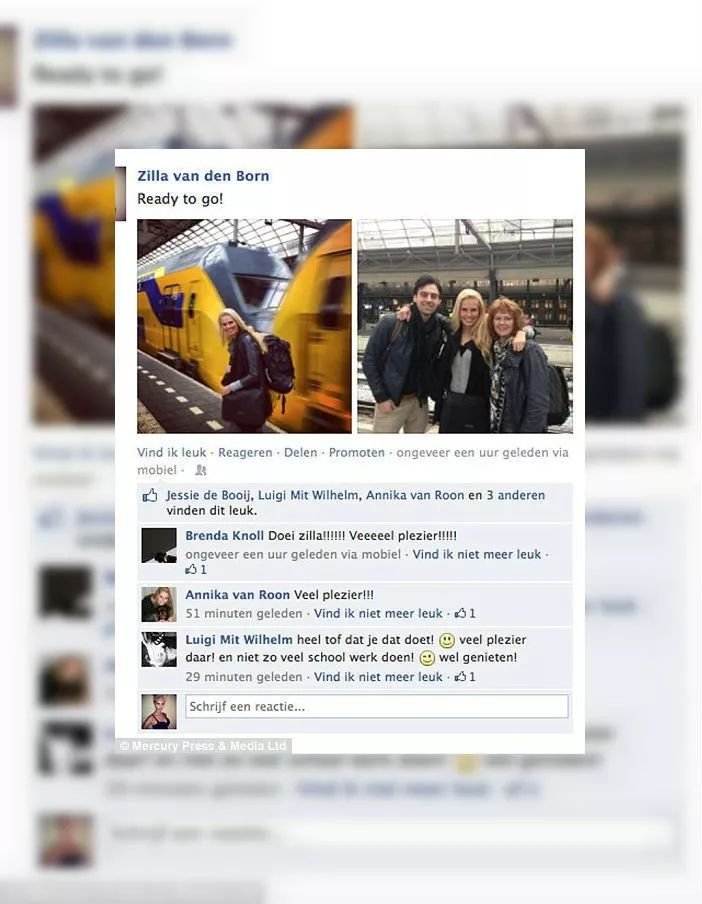Click the Reageren link
Viewport: 702px width, 904px height.
(x=245, y=453)
